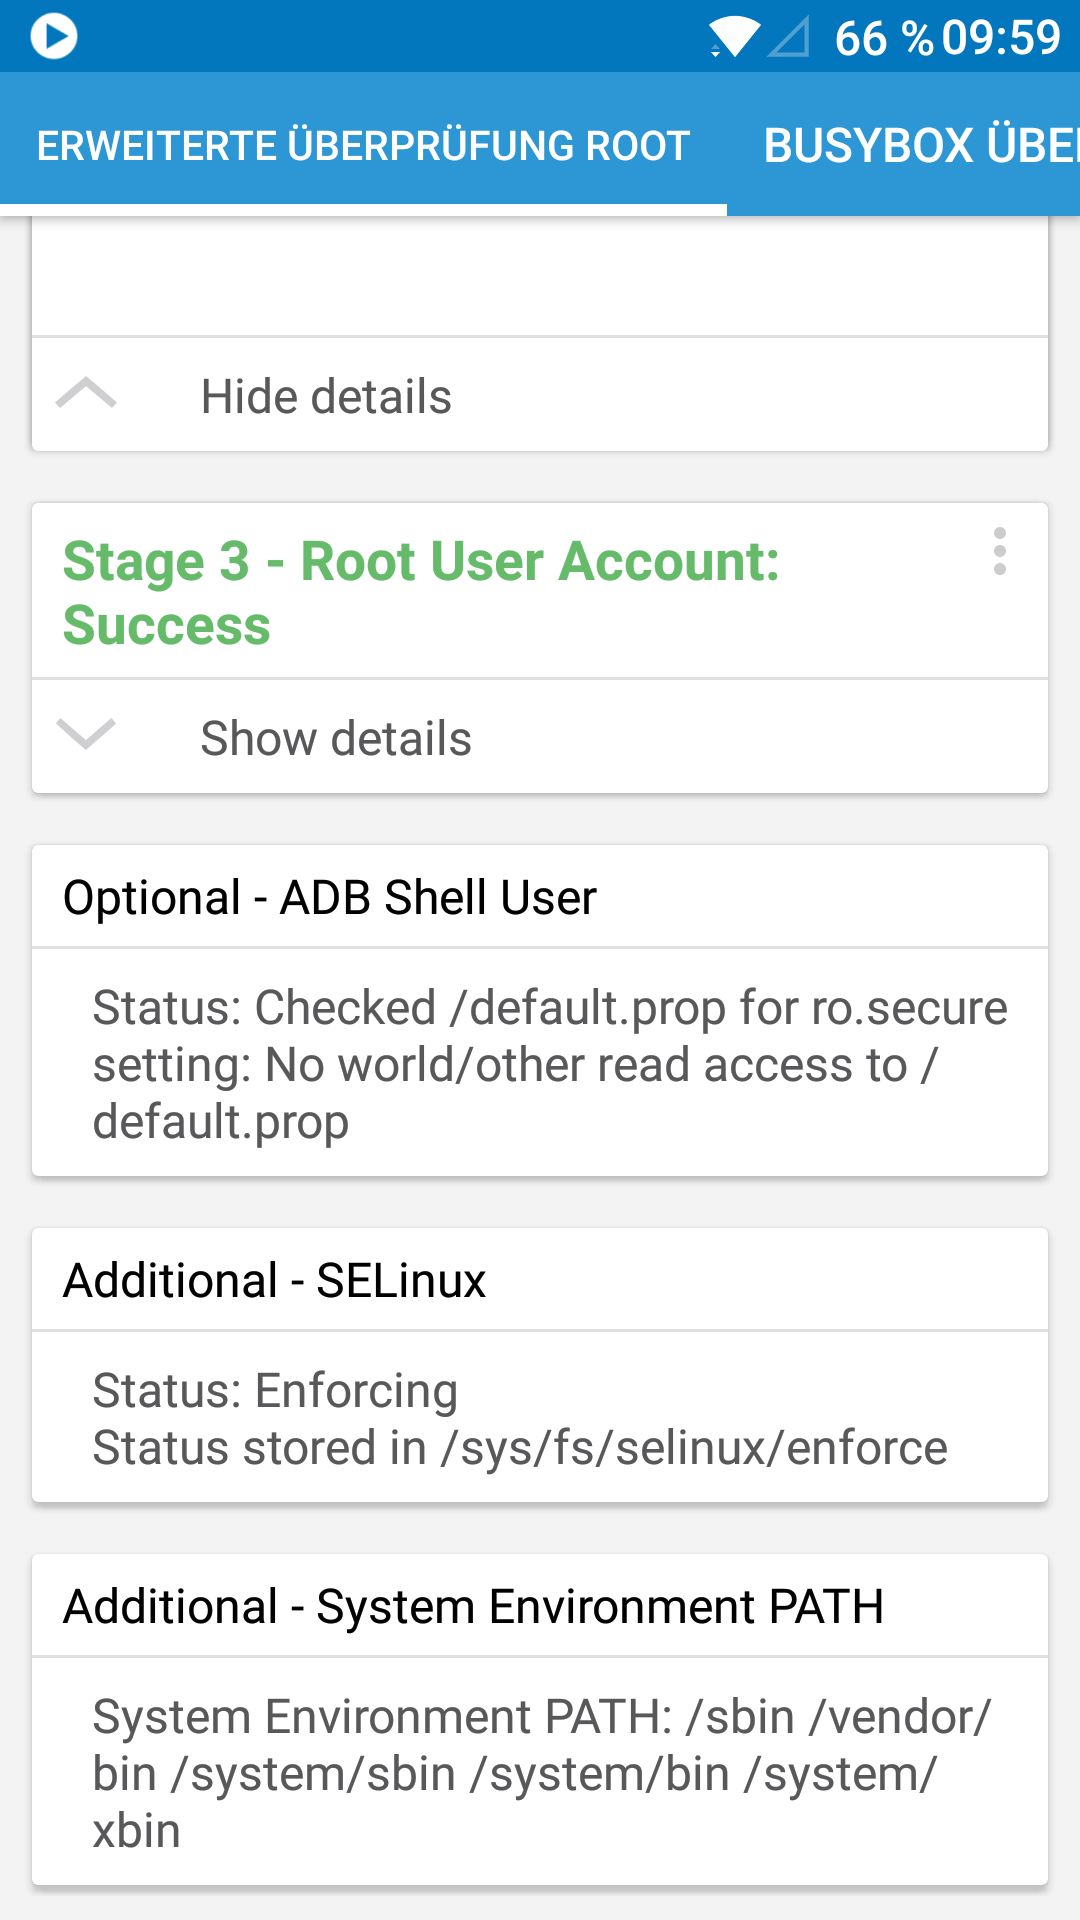The width and height of the screenshot is (1080, 1920).
Task: Tap the Optional - ADB Shell User header
Action: 330,898
